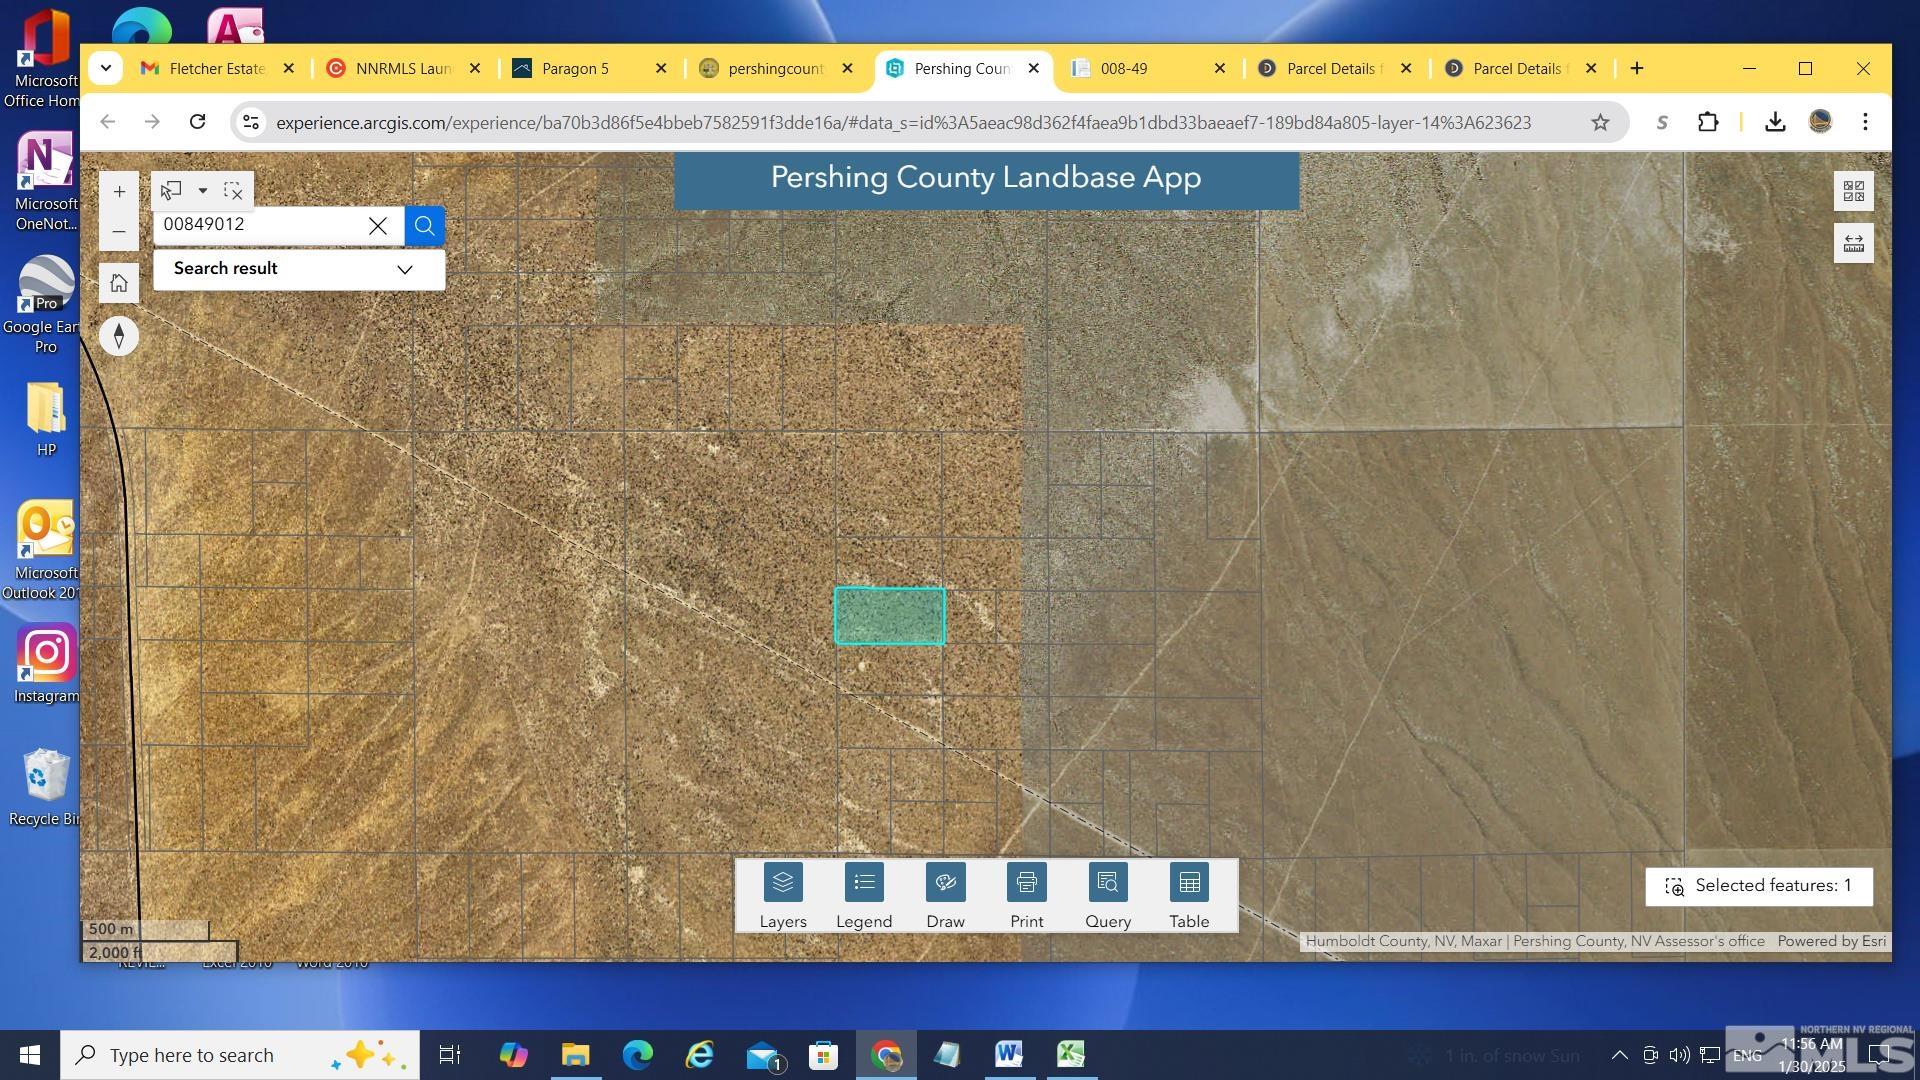The image size is (1920, 1080).
Task: Click the blue parcel search button
Action: point(424,226)
